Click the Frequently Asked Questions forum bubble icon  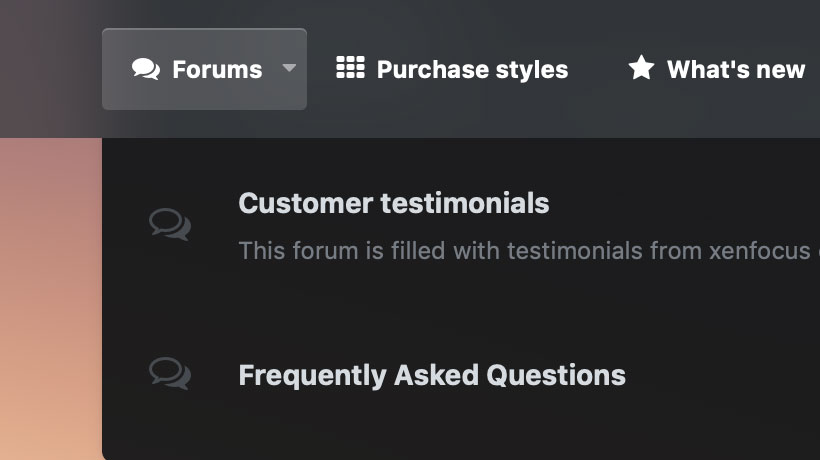click(x=170, y=374)
